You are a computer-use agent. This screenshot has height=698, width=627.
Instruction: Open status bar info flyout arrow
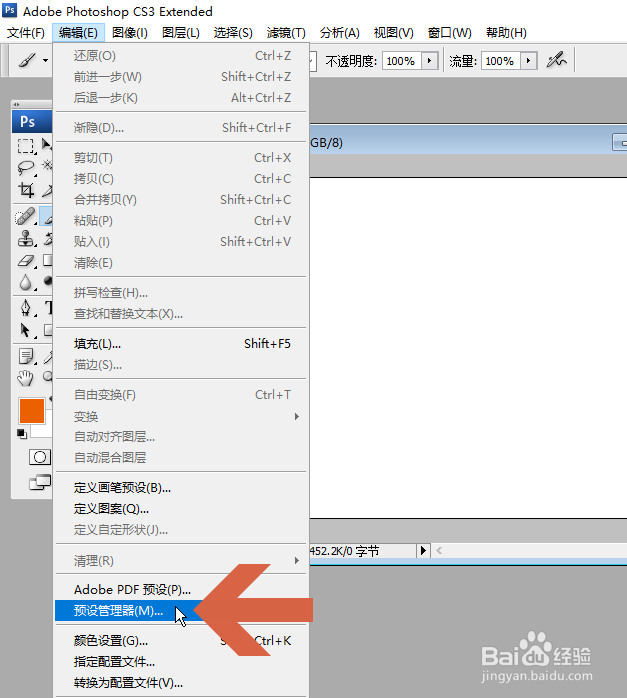(x=423, y=551)
